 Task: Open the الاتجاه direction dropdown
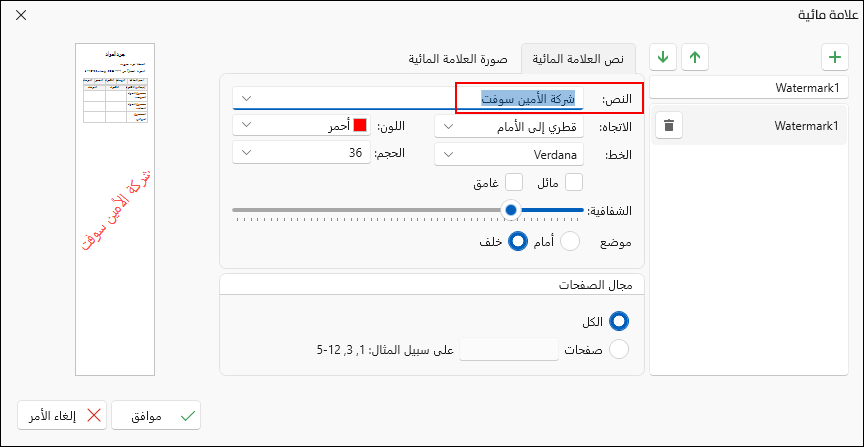point(509,126)
